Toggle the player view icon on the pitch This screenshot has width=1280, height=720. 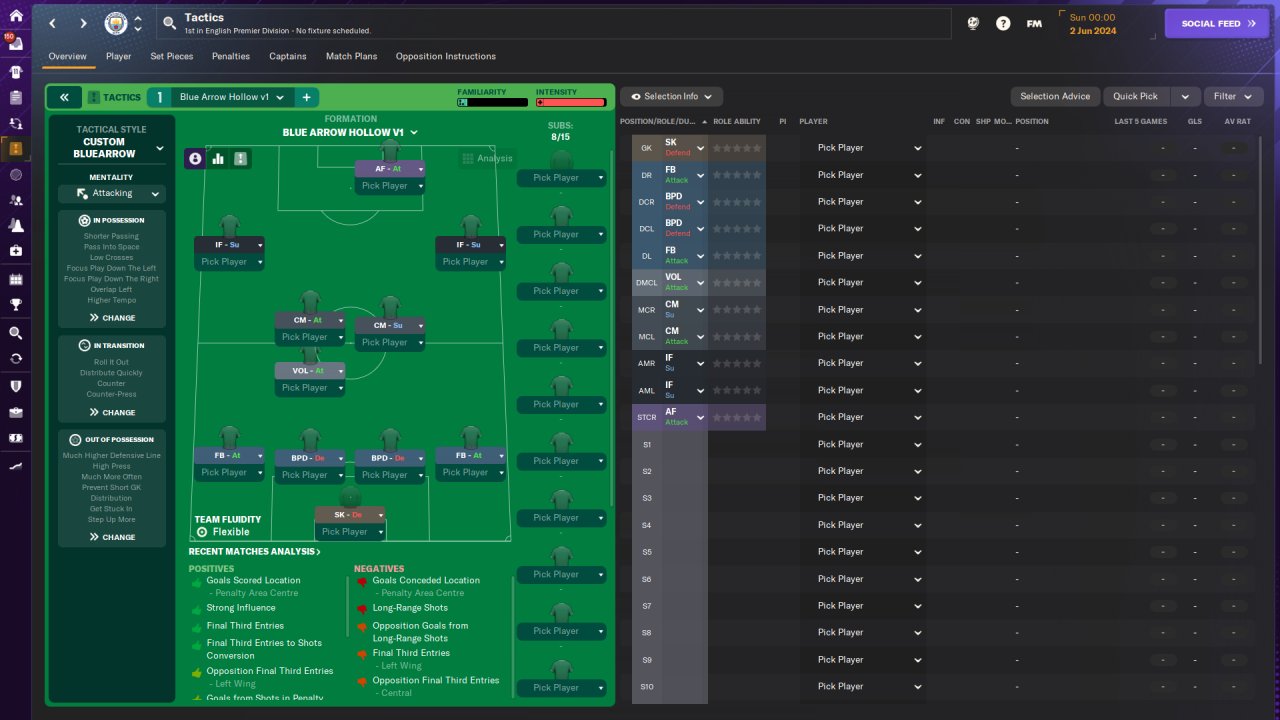tap(195, 158)
